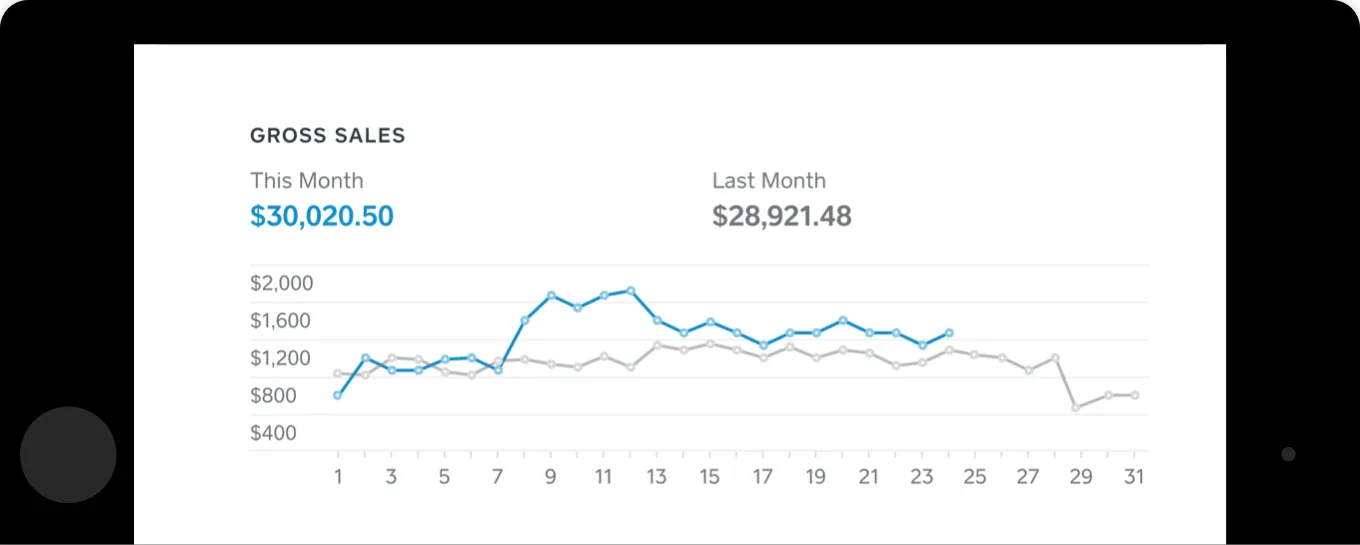Image resolution: width=1360 pixels, height=545 pixels.
Task: Click the GROSS SALES heading
Action: pyautogui.click(x=328, y=136)
